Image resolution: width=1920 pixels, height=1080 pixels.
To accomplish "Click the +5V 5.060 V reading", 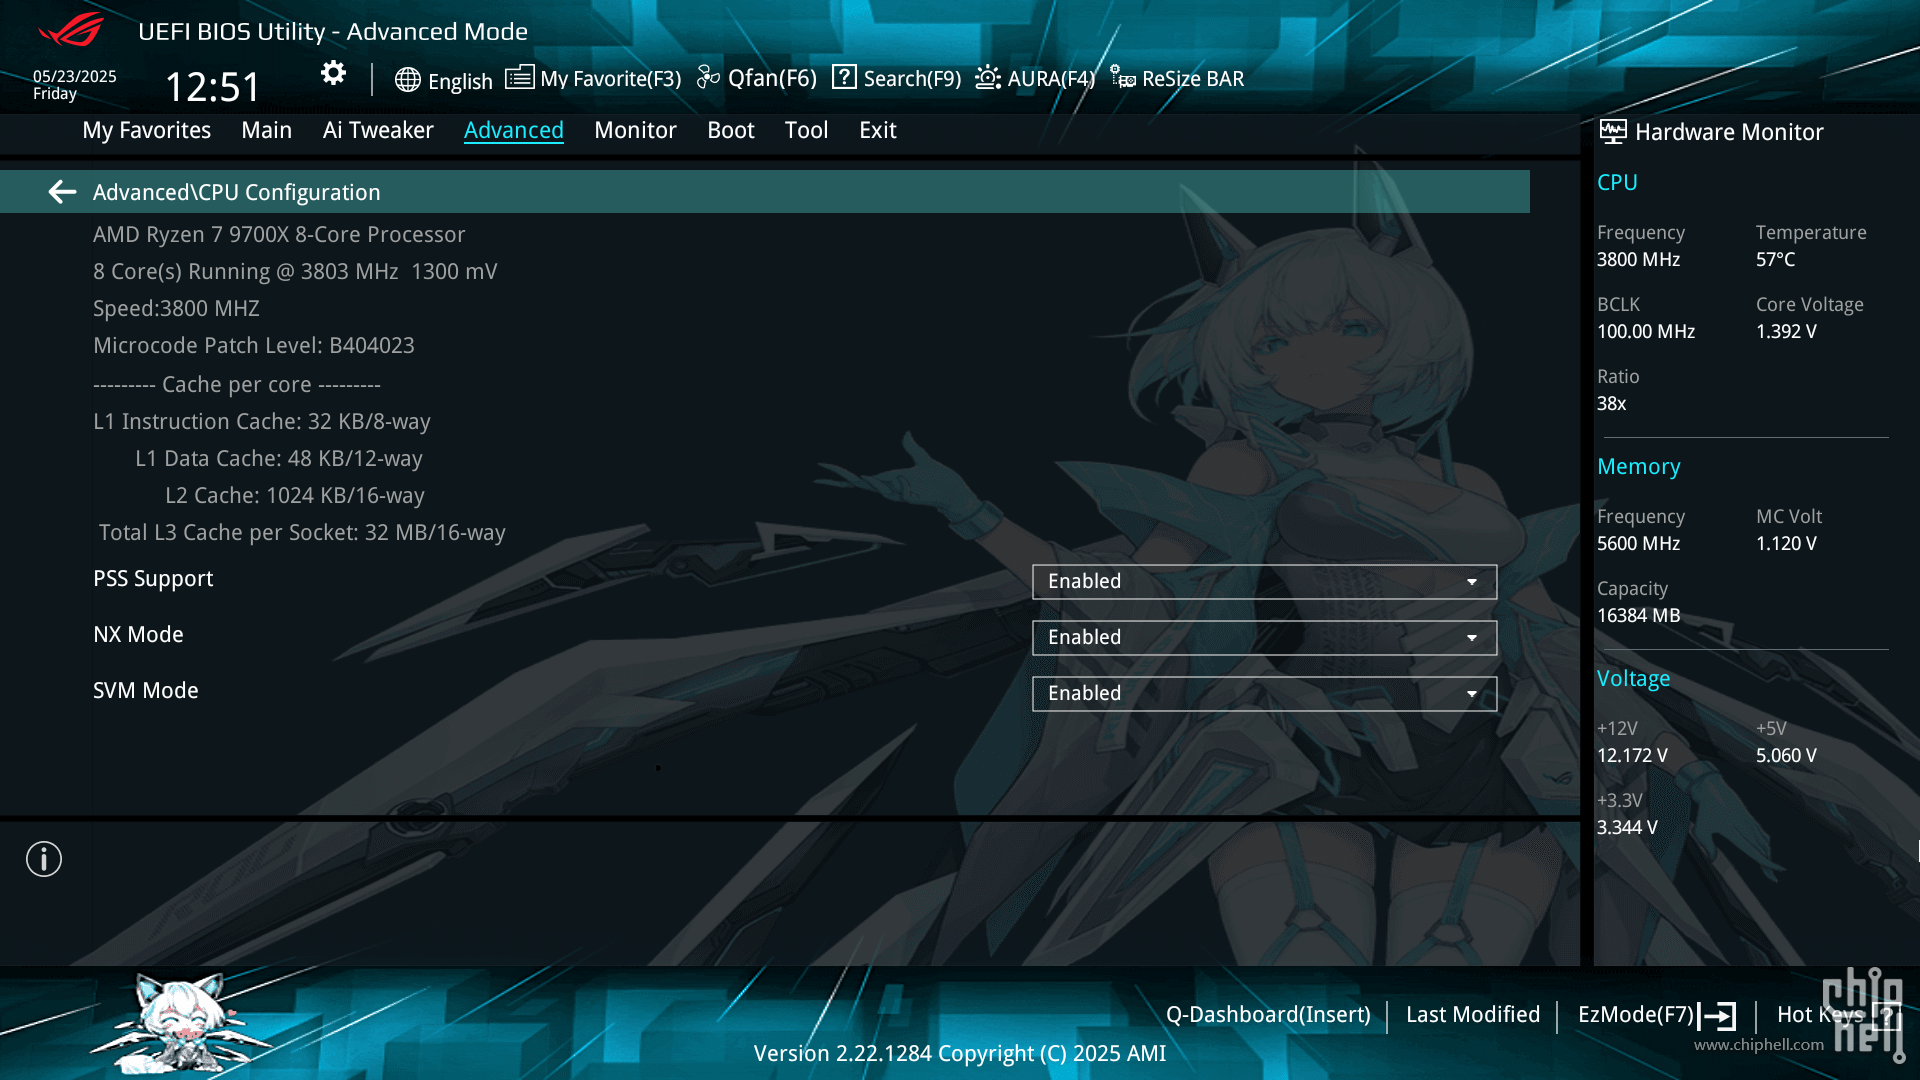I will 1786,756.
